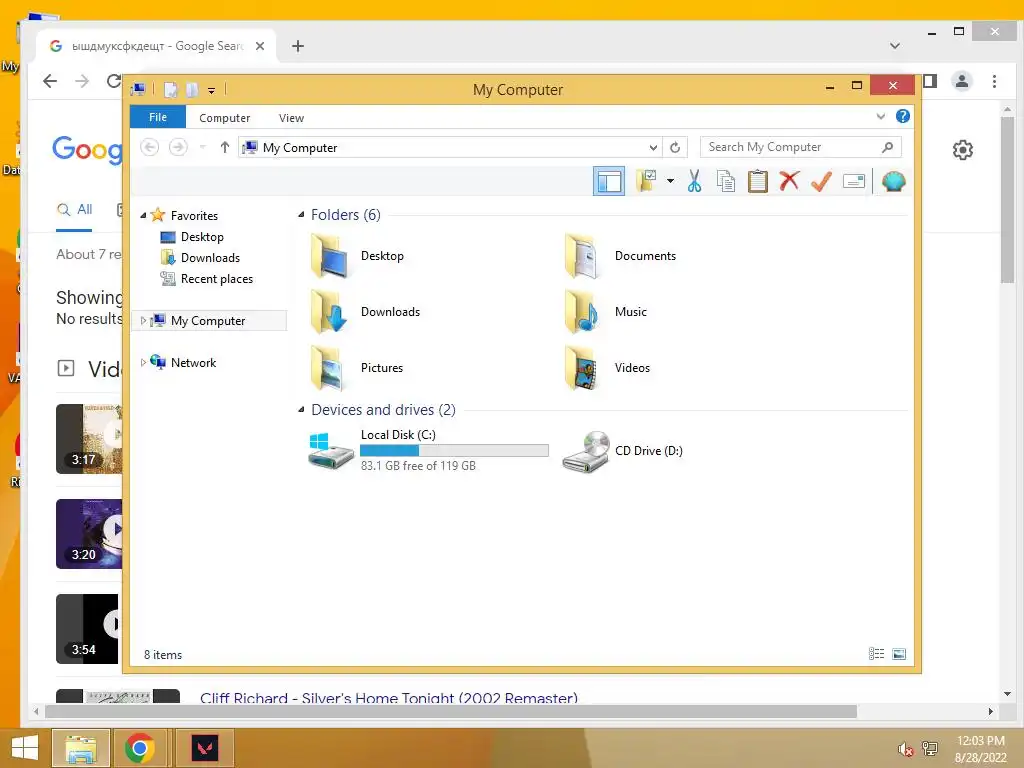Select Recent places under Favorites
1024x768 pixels.
[x=217, y=279]
